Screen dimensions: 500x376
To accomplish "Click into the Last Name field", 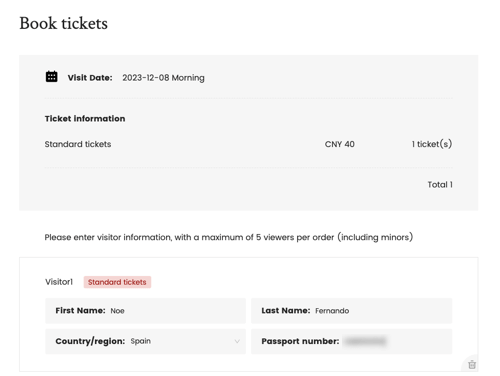I will click(x=351, y=311).
